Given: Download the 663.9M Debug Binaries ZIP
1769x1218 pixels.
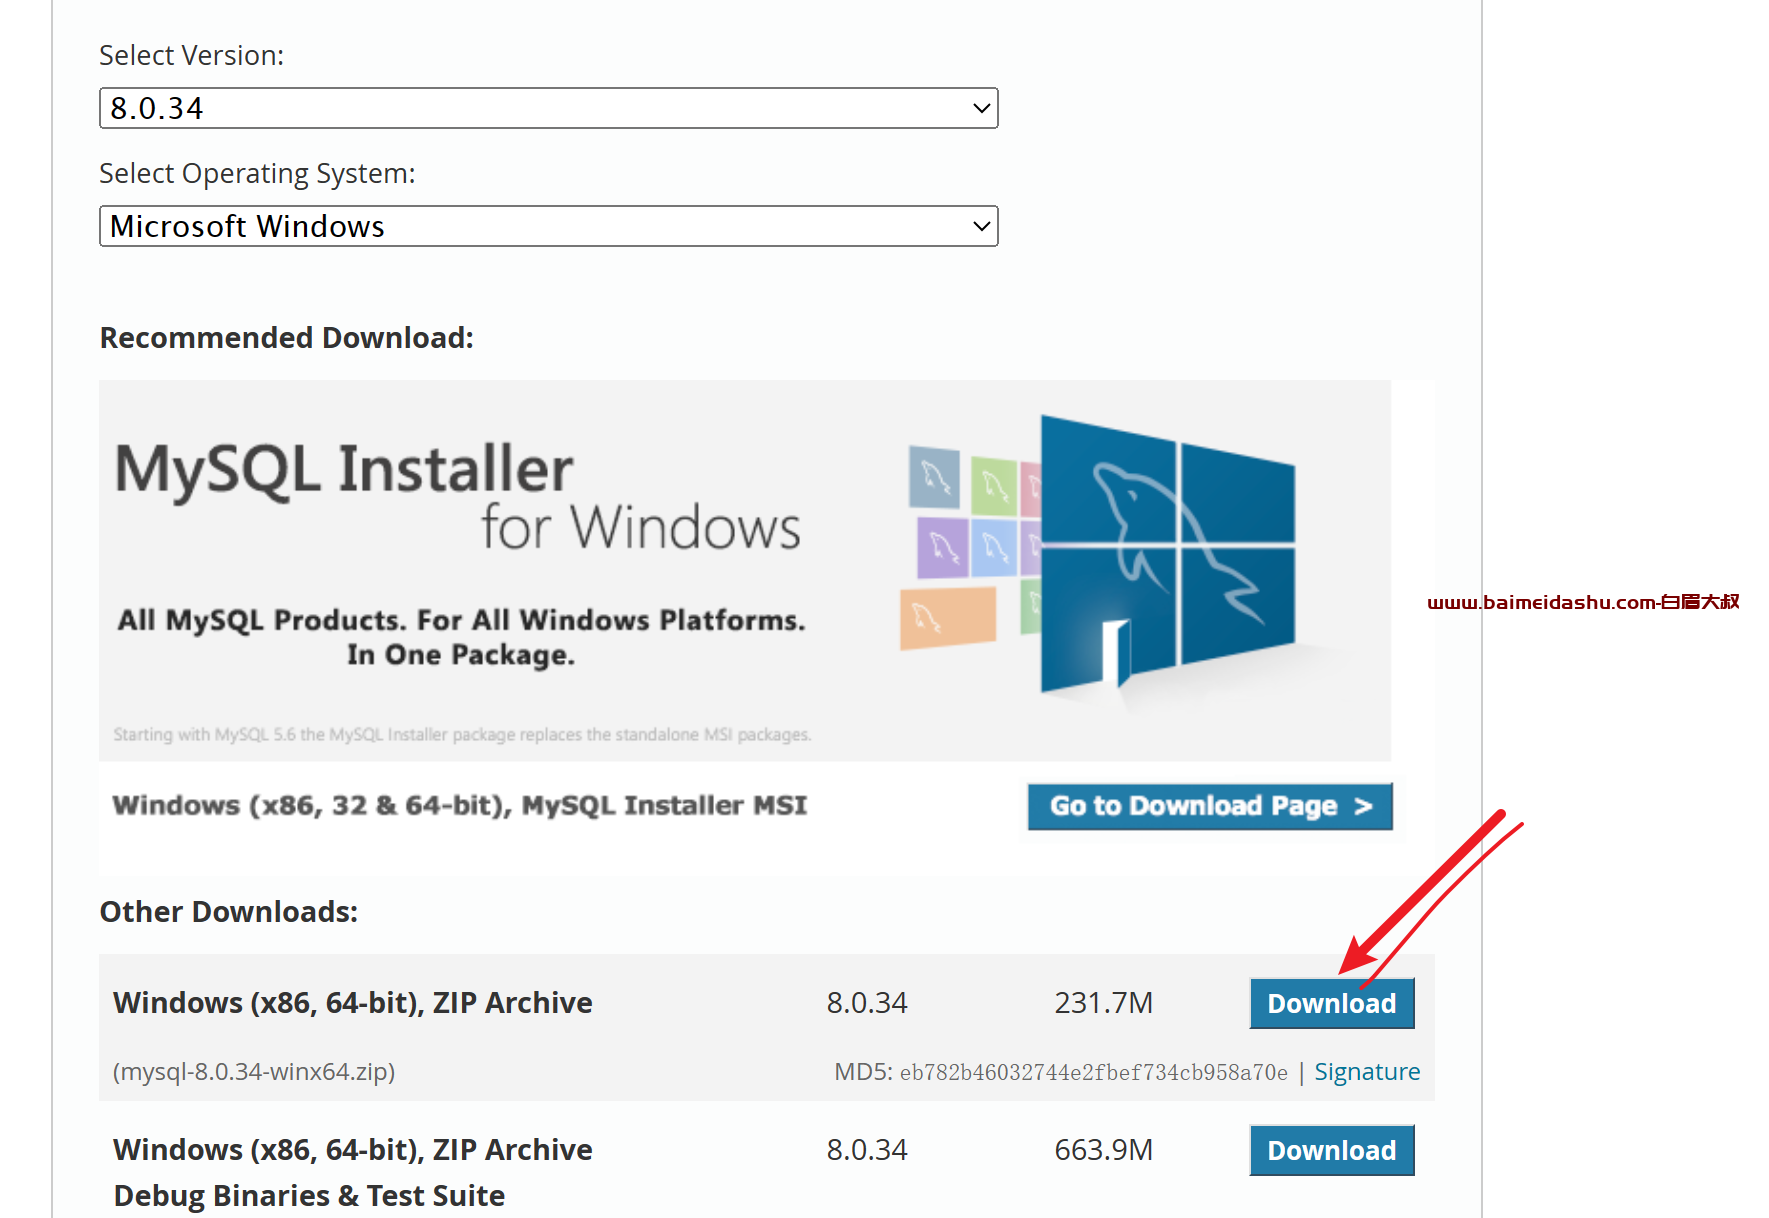Looking at the screenshot, I should click(x=1331, y=1150).
